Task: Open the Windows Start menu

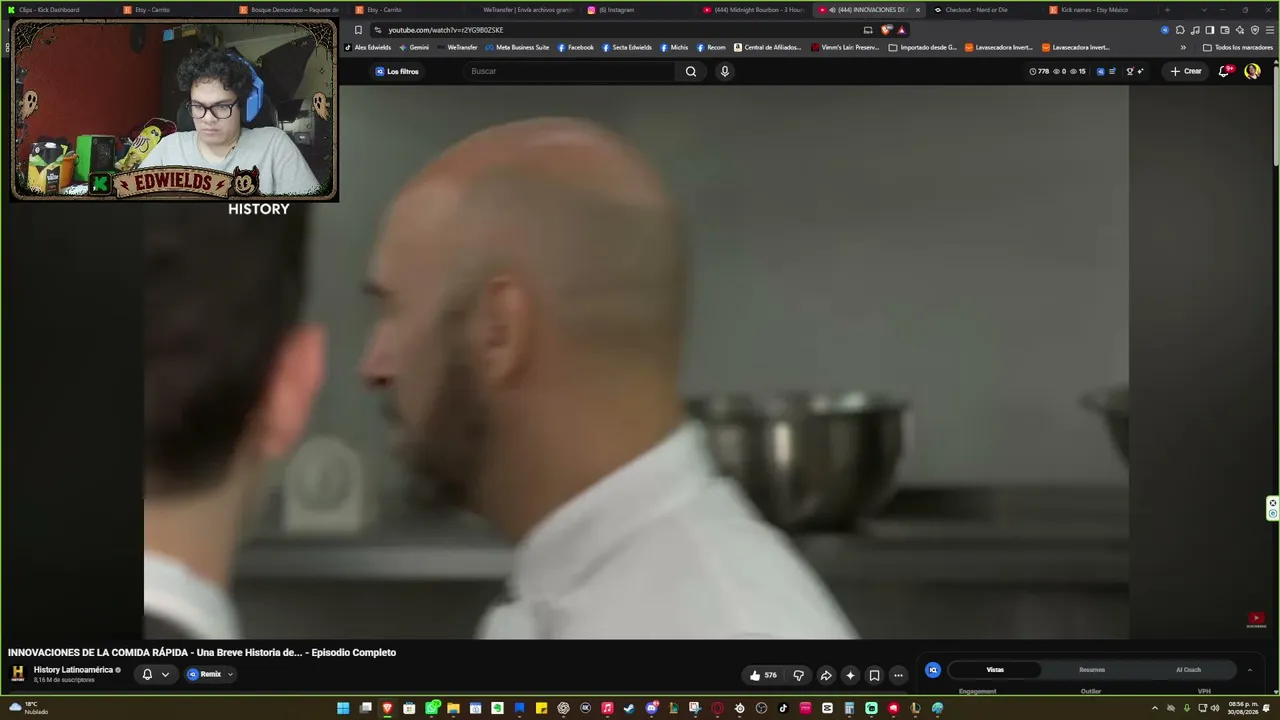Action: point(343,708)
